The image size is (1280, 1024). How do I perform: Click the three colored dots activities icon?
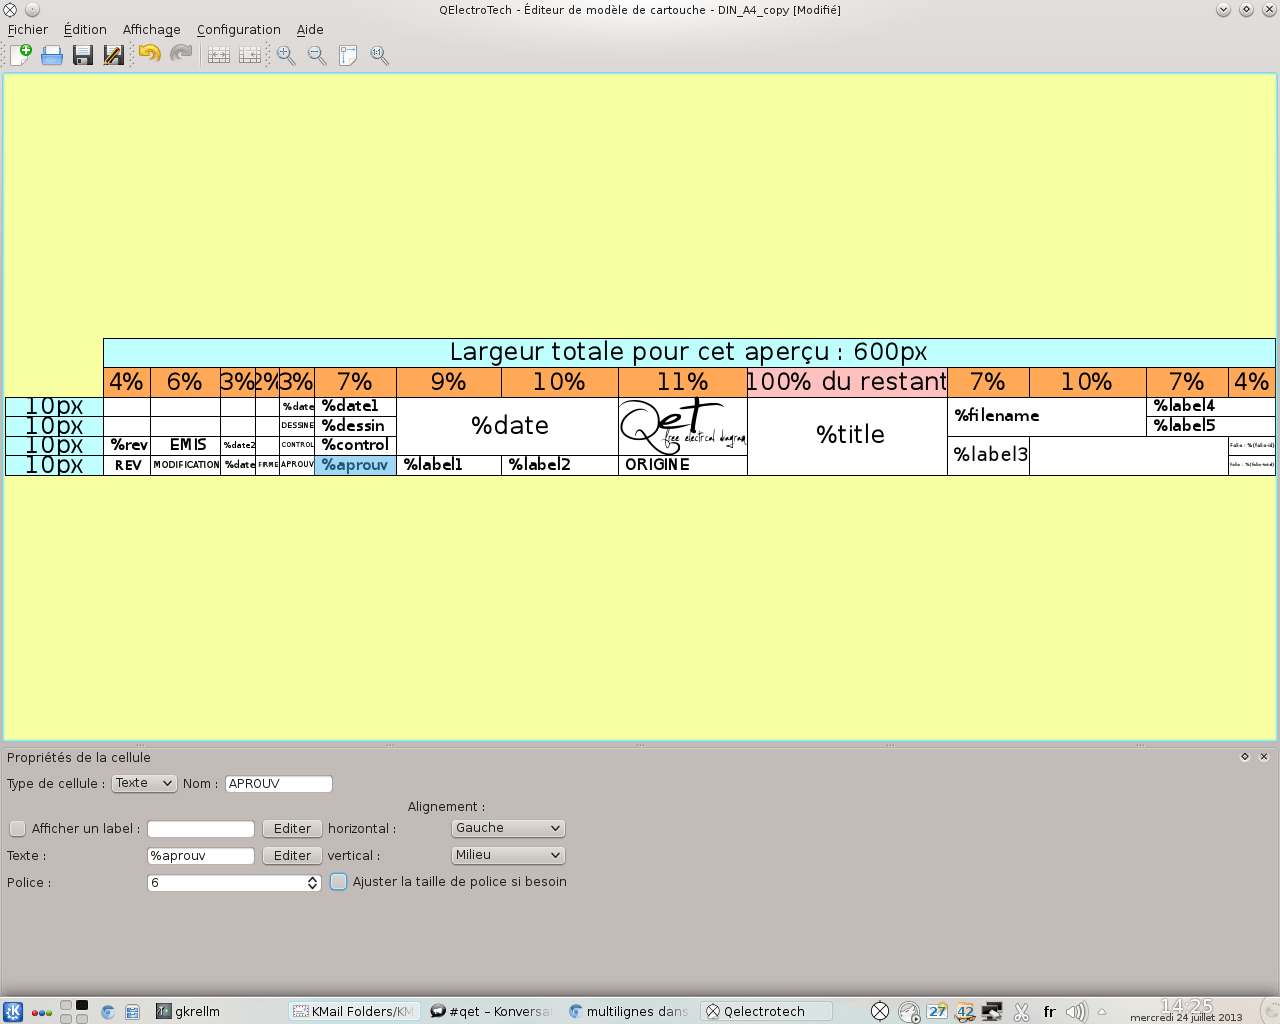(42, 1012)
